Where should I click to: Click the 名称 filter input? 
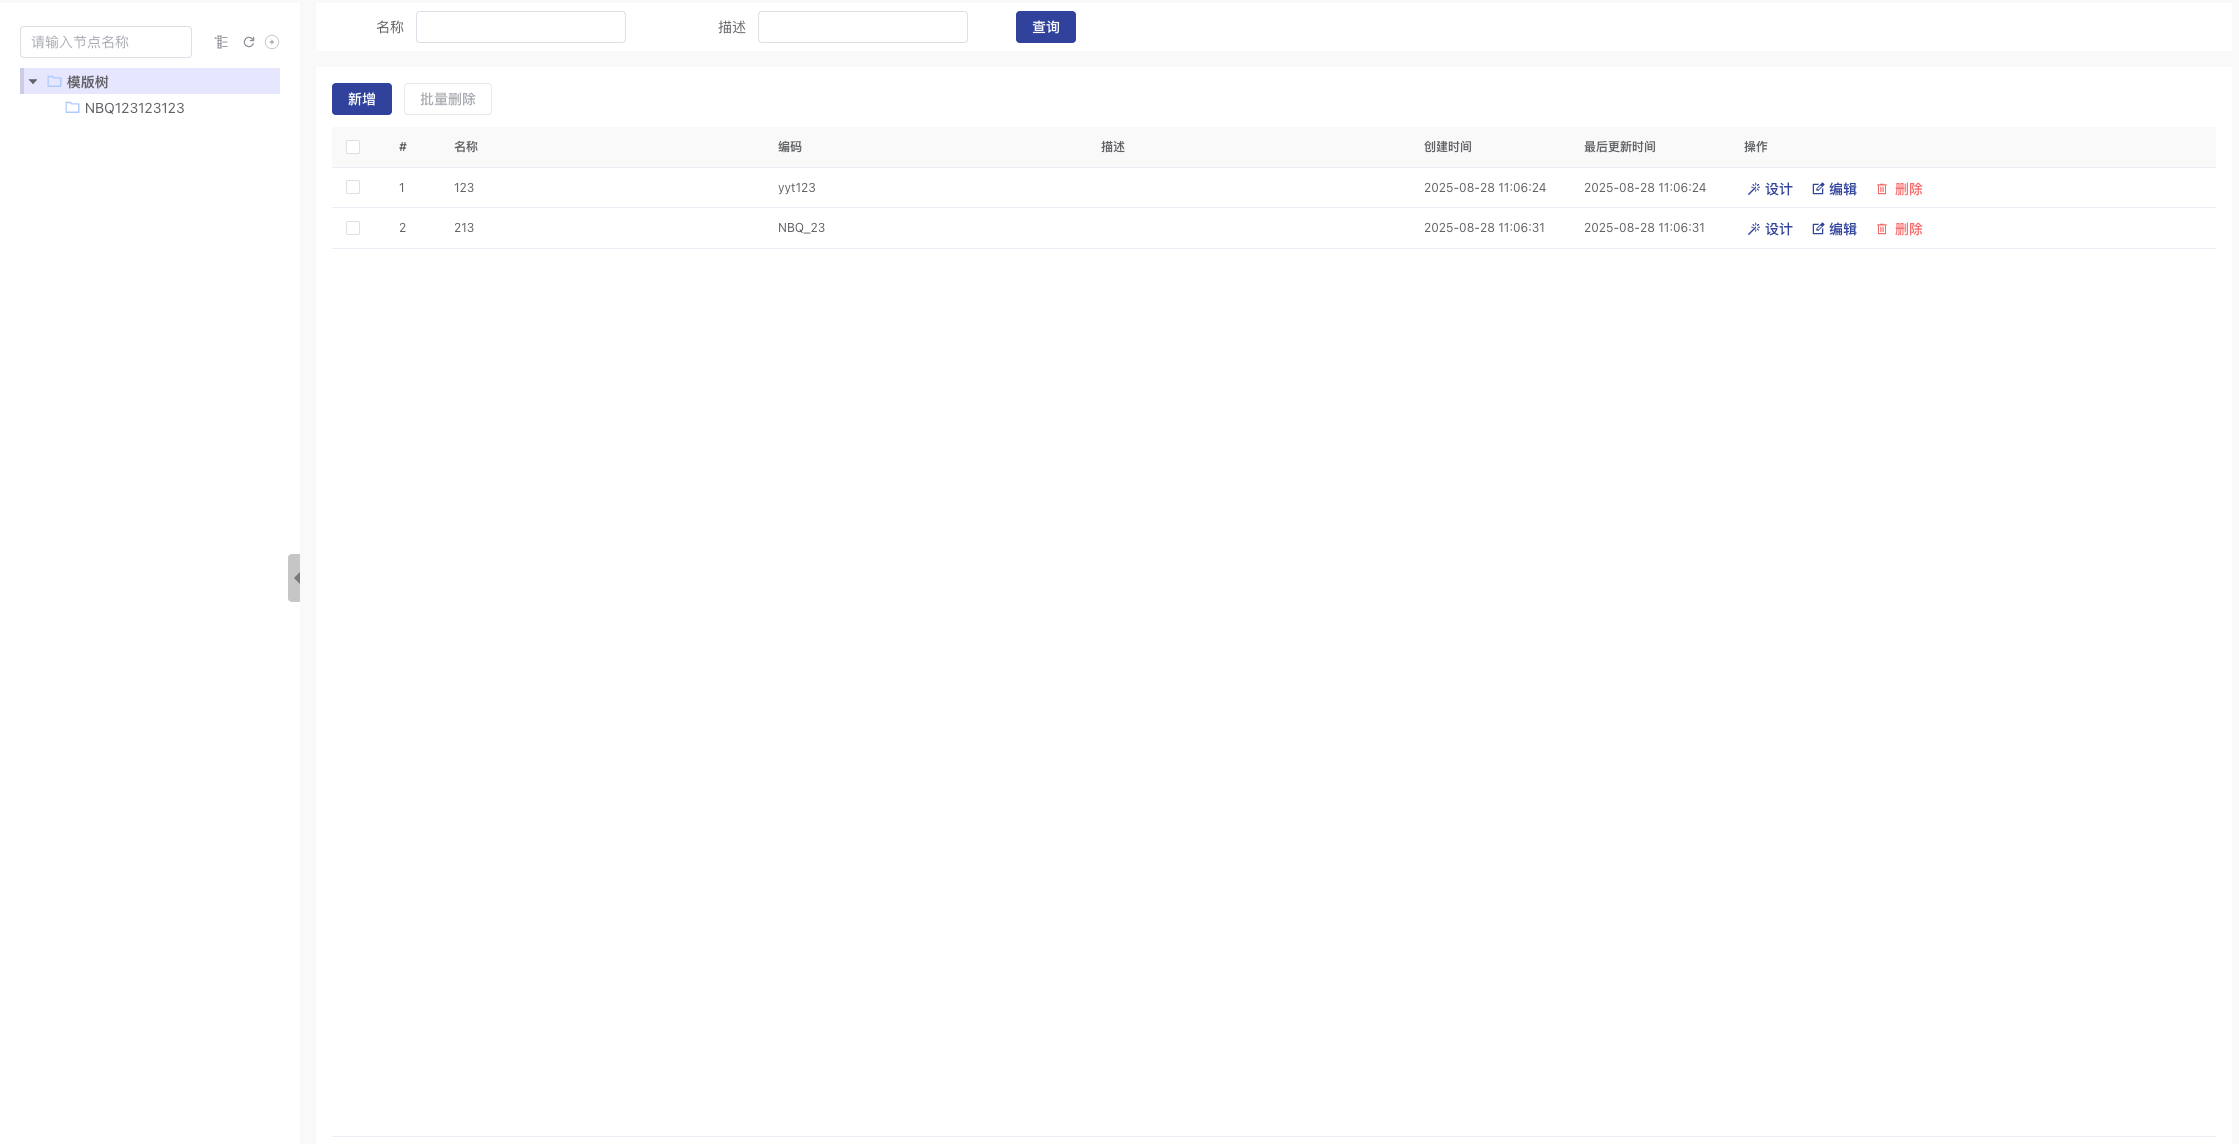pos(521,27)
